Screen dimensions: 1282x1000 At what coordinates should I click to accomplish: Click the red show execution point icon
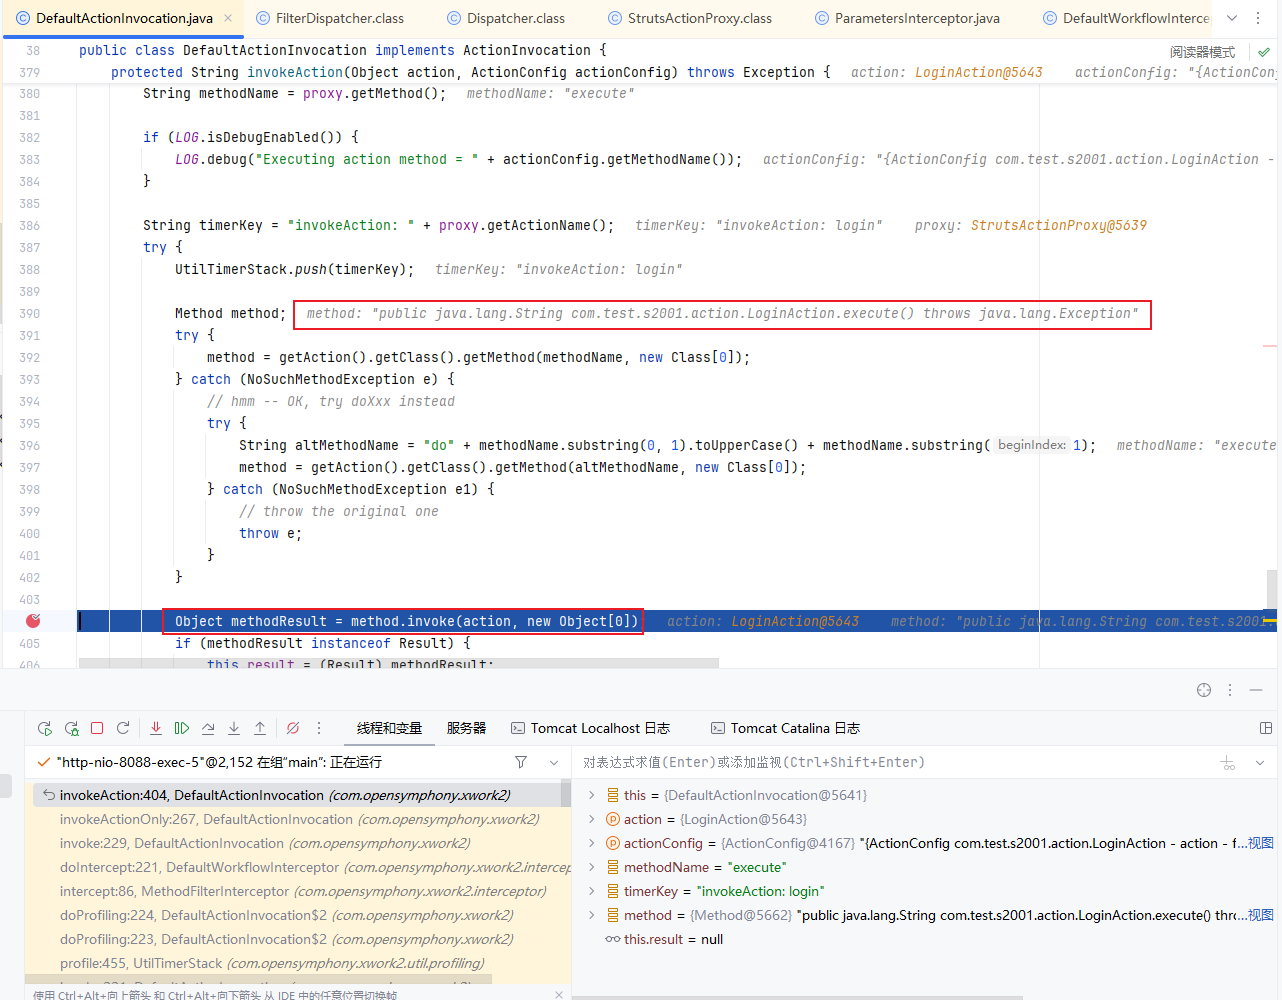(x=156, y=728)
